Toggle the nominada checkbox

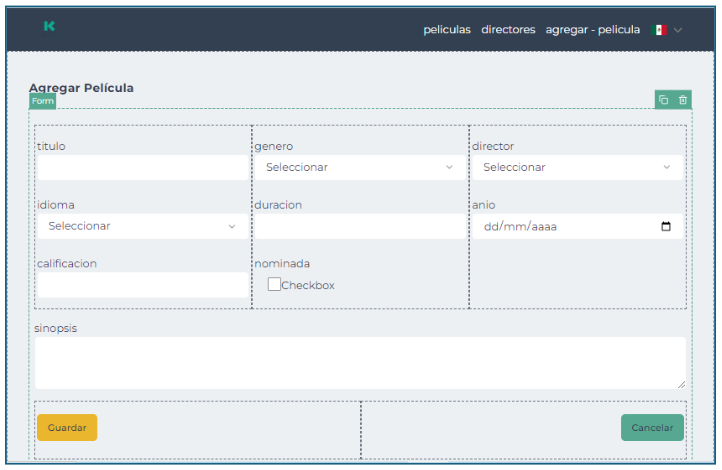(x=274, y=284)
